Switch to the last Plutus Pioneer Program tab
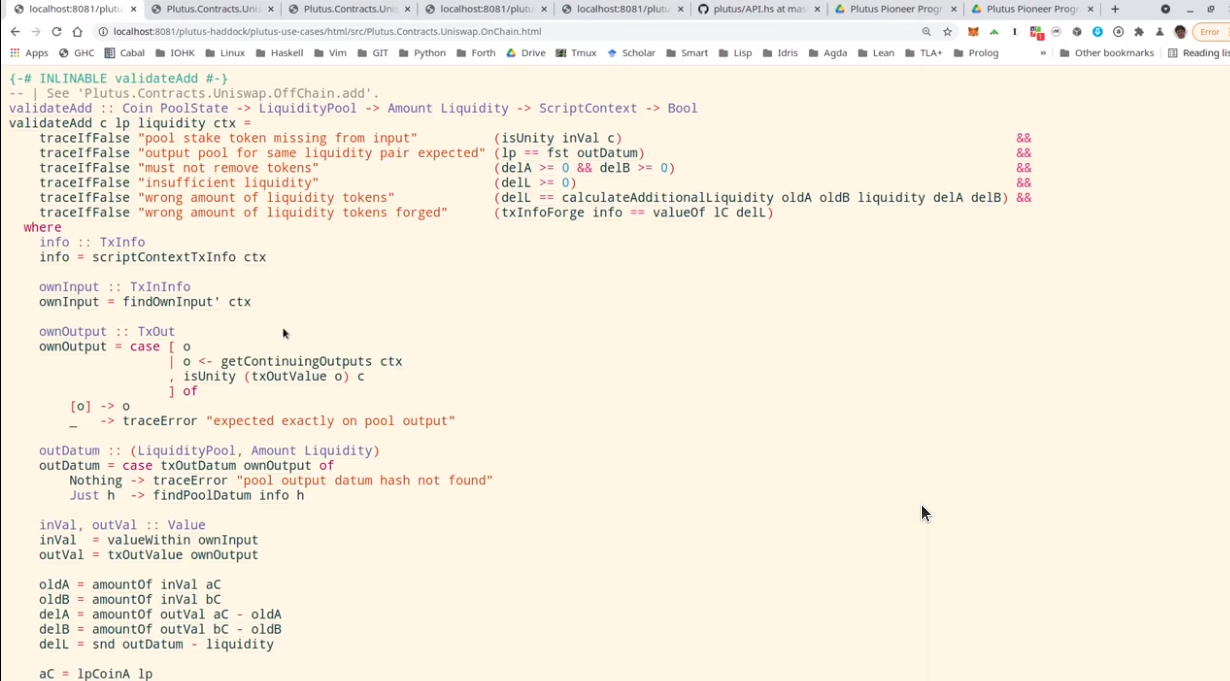Viewport: 1230px width, 681px height. click(1030, 9)
